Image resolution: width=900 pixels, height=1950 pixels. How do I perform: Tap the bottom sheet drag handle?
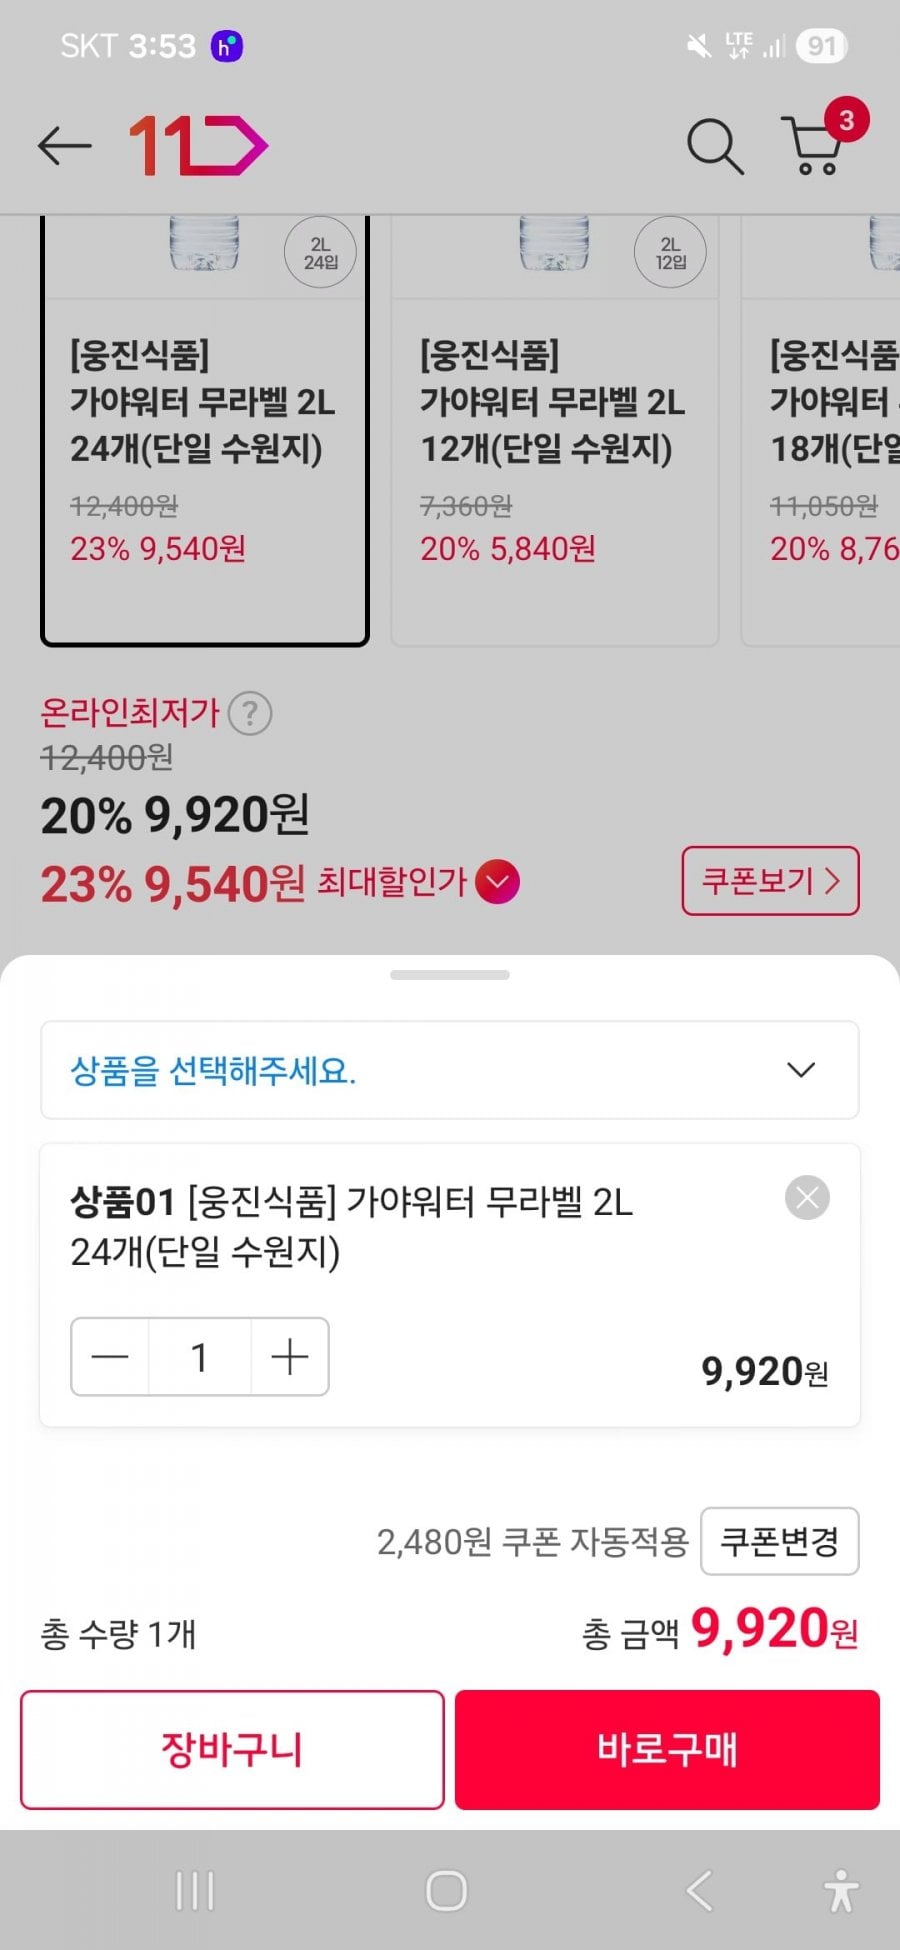[x=449, y=975]
